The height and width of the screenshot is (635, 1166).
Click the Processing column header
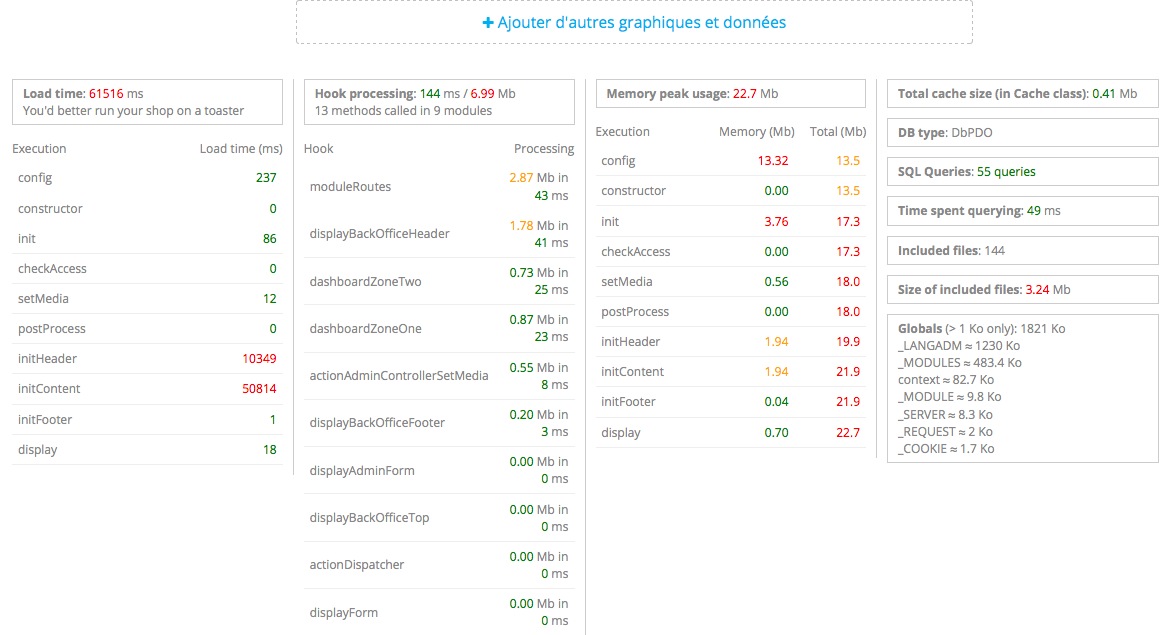[x=544, y=149]
